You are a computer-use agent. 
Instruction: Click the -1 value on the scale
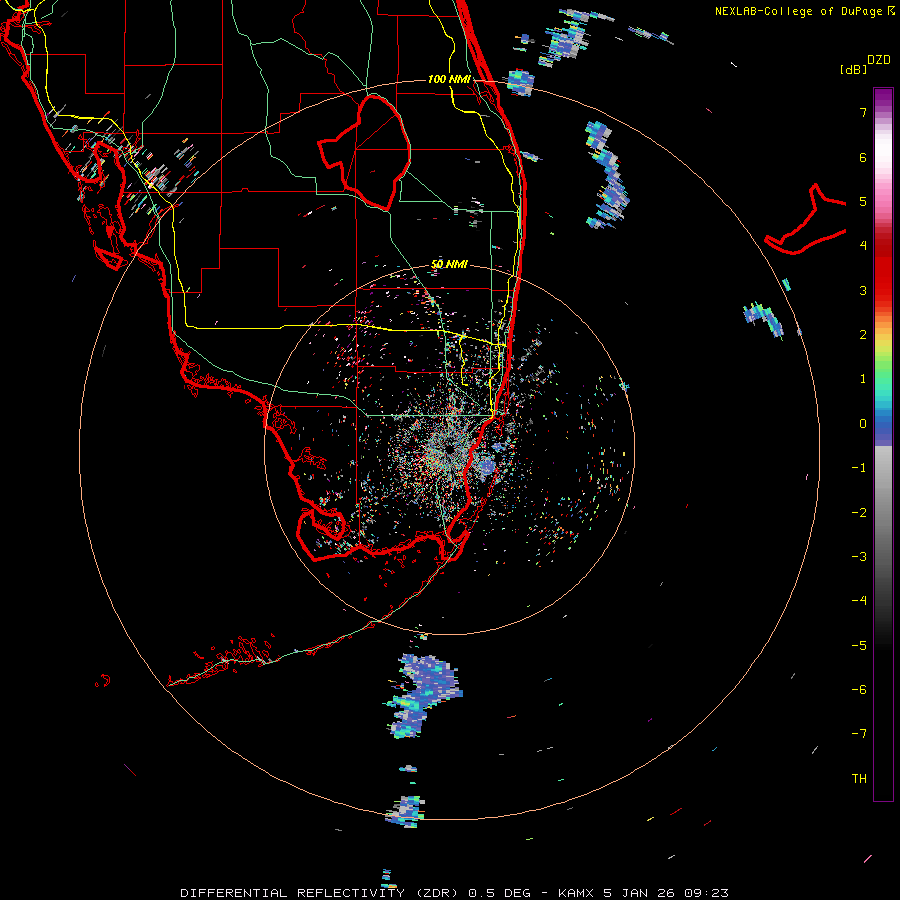point(859,468)
